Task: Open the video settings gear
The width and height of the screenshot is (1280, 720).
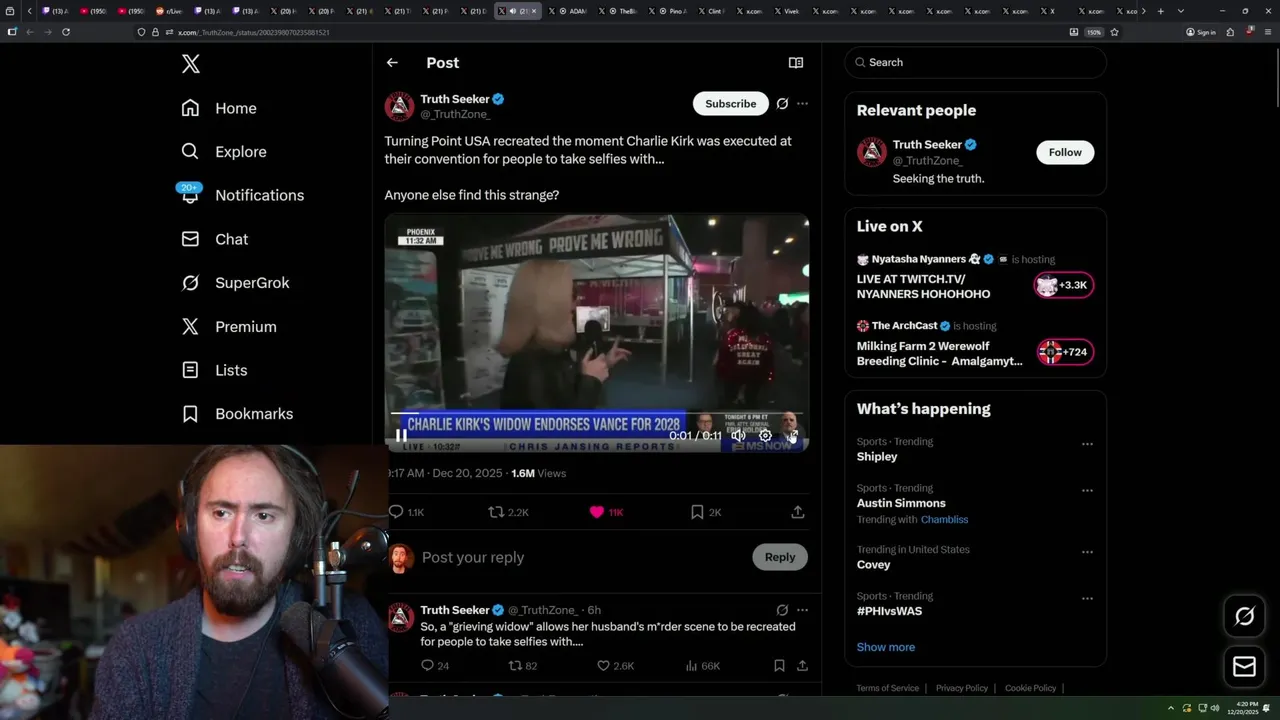Action: 765,435
